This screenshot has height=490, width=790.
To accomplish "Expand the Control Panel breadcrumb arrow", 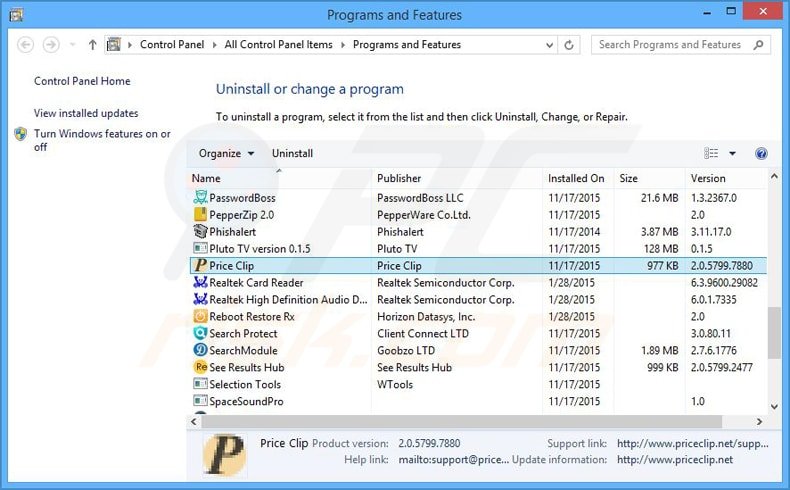I will pyautogui.click(x=214, y=45).
